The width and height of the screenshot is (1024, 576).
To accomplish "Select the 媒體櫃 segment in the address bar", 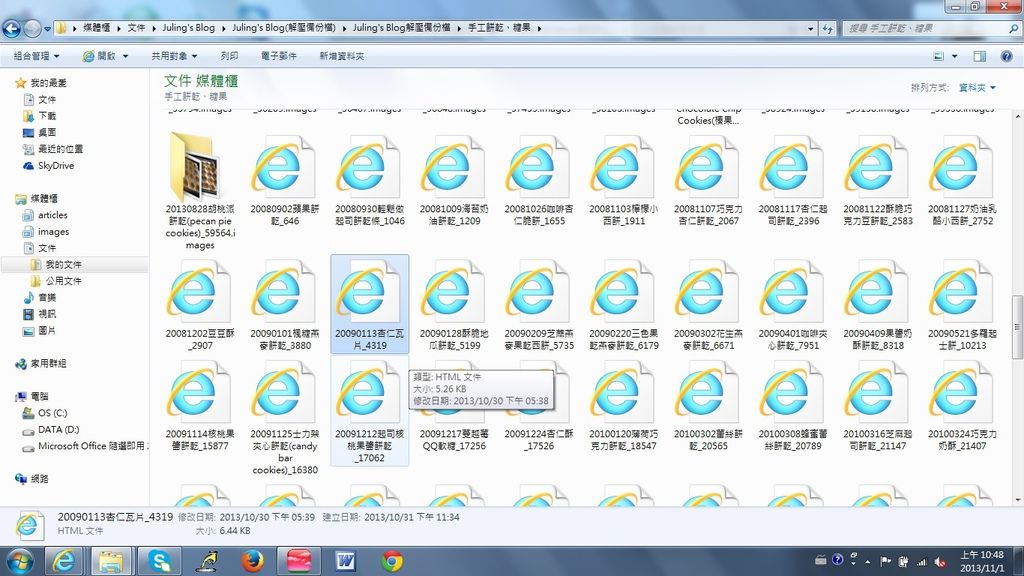I will 96,28.
